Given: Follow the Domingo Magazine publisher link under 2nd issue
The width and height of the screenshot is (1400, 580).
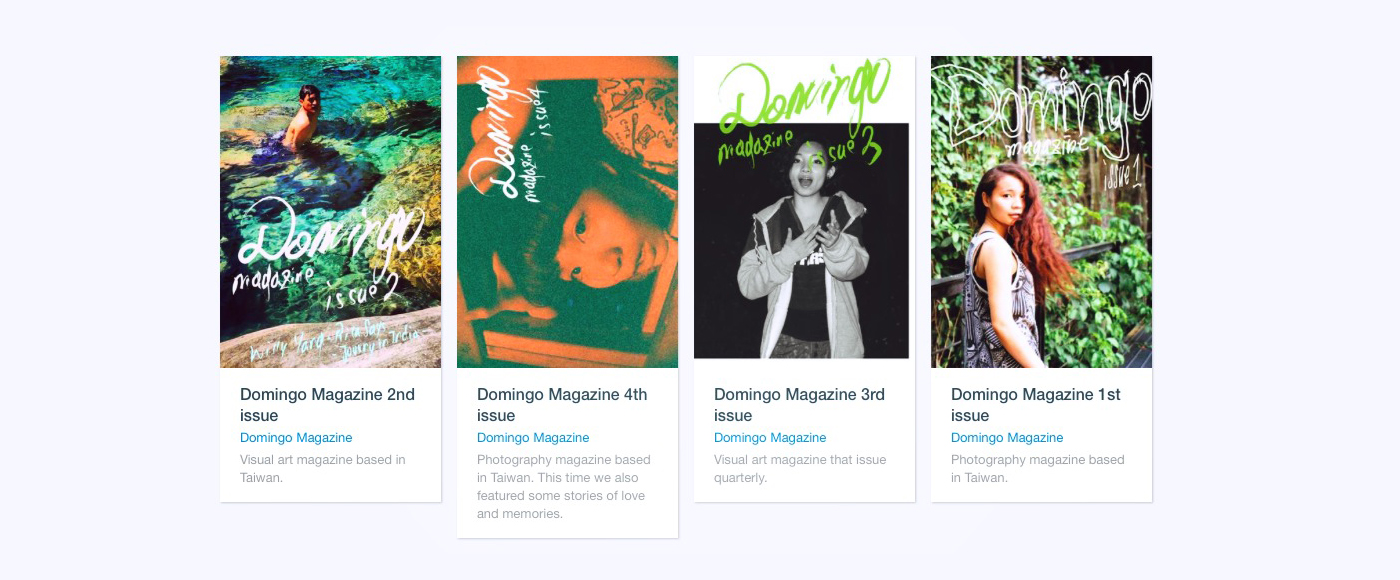Looking at the screenshot, I should (296, 438).
